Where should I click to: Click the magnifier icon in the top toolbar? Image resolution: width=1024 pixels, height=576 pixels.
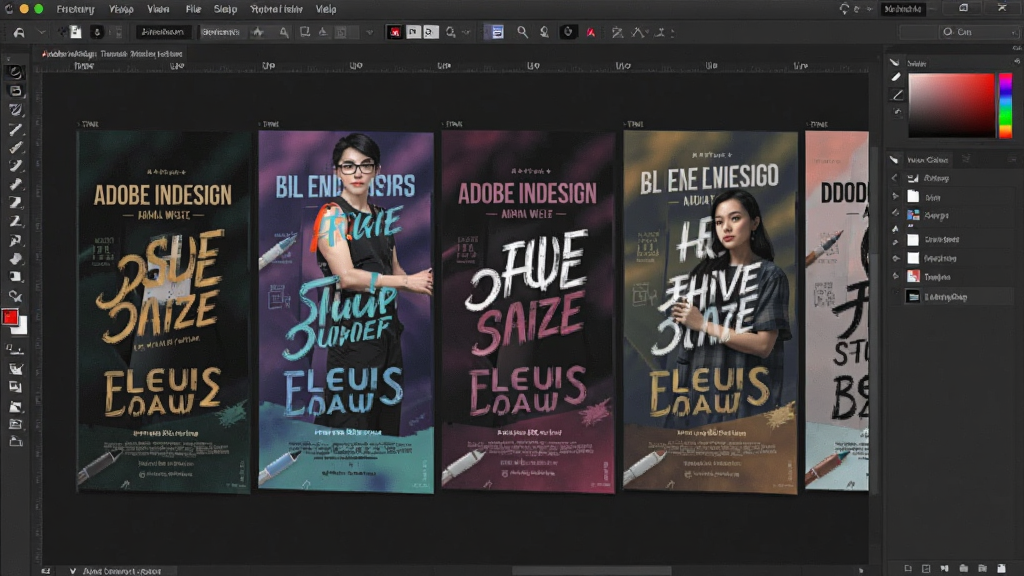click(x=522, y=32)
